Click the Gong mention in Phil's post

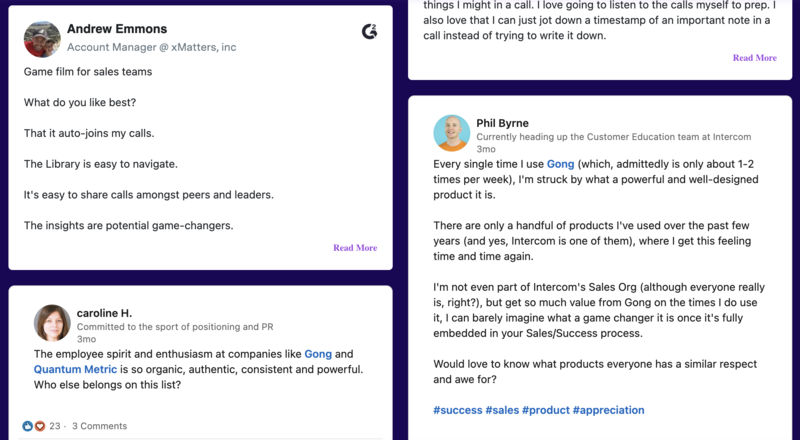pos(560,163)
